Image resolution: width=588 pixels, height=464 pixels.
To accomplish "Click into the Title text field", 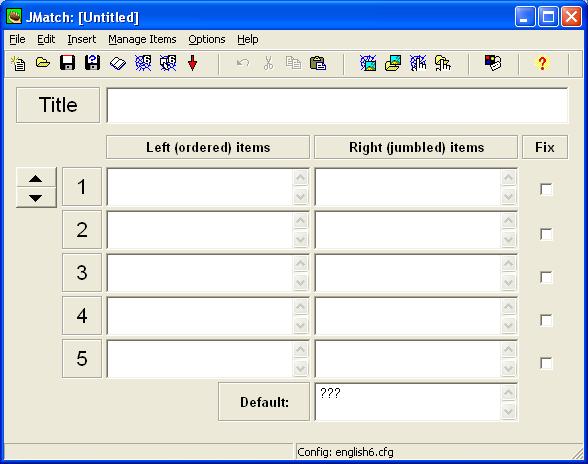I will 337,105.
